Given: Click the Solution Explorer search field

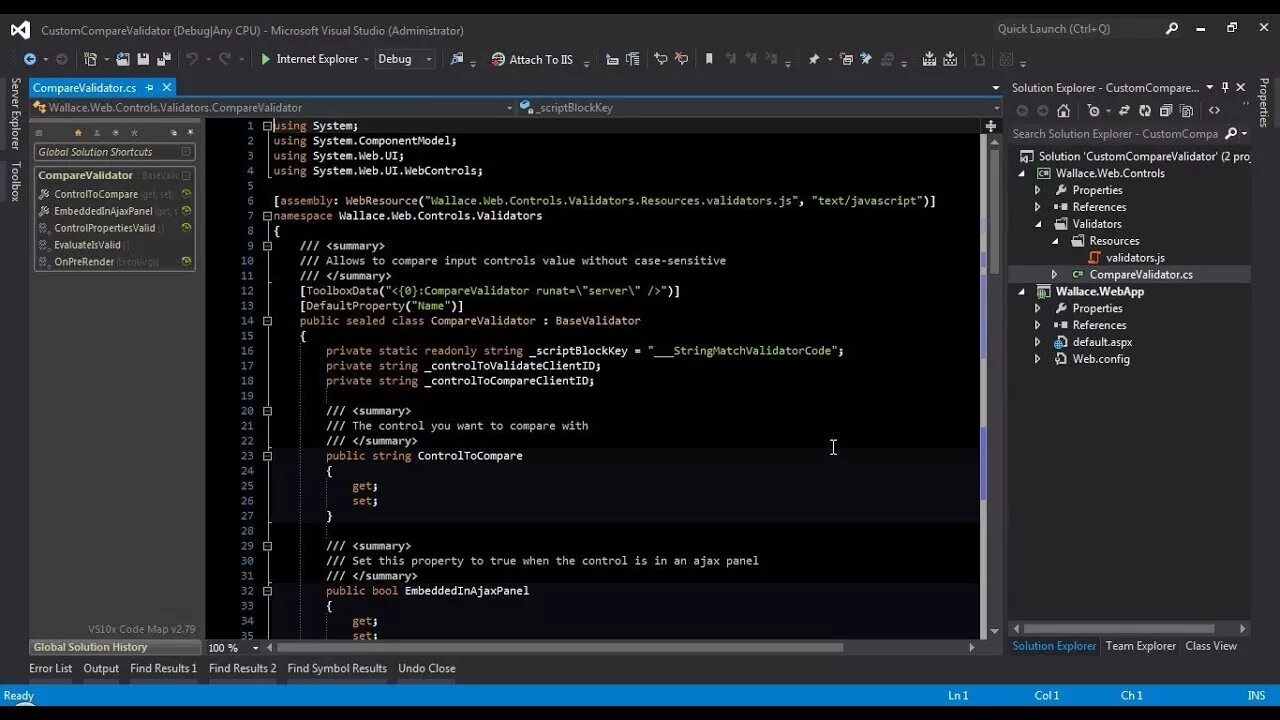Looking at the screenshot, I should click(x=1115, y=133).
